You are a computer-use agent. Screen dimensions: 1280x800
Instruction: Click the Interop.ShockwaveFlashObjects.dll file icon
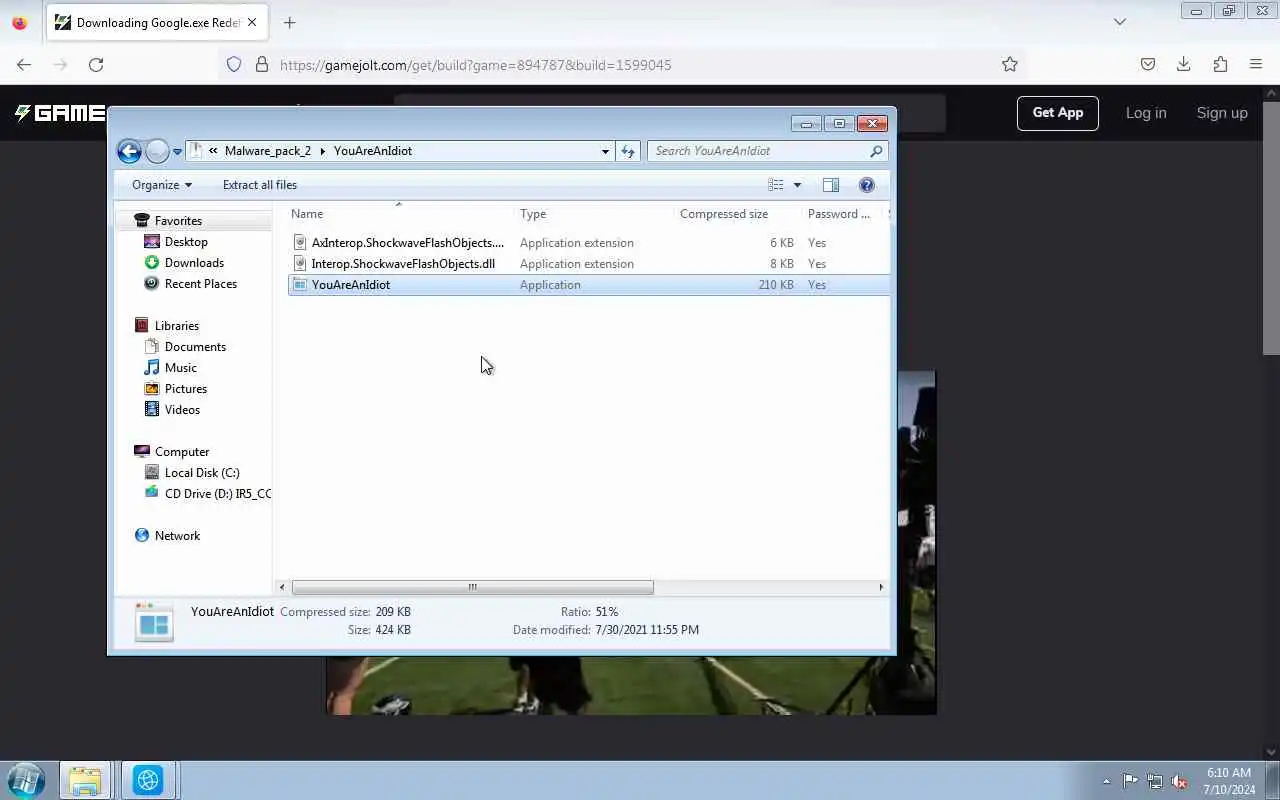(300, 264)
